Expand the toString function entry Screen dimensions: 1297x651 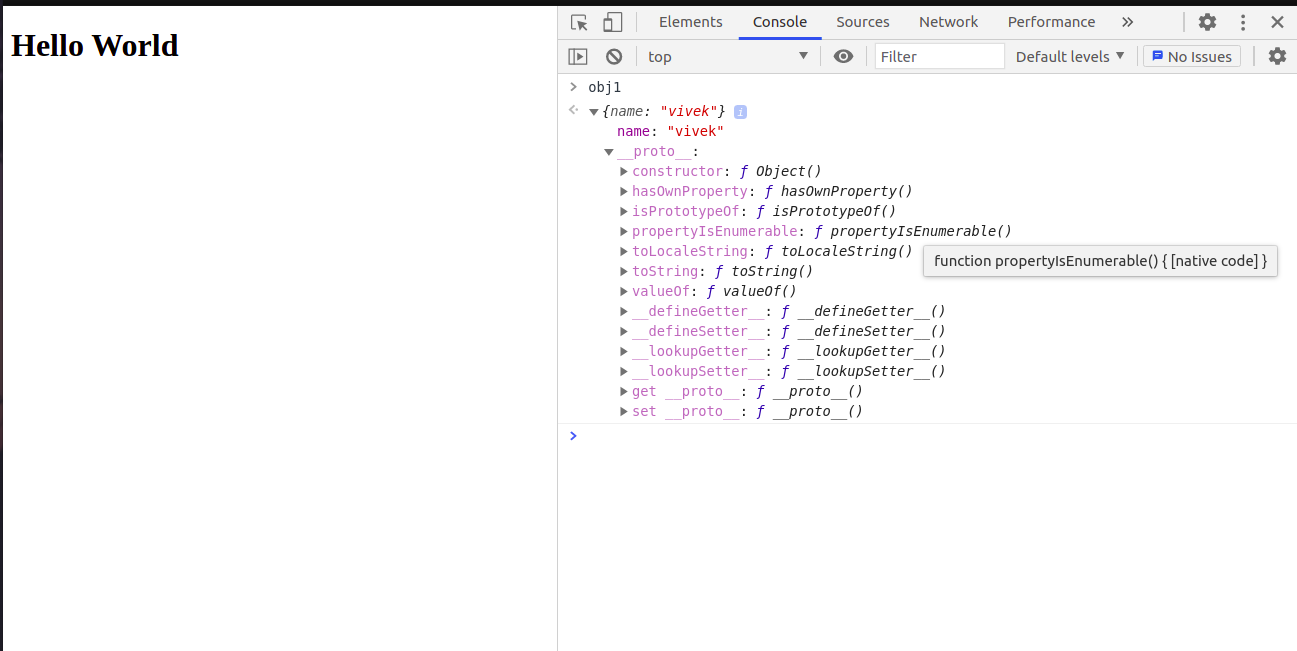coord(624,272)
